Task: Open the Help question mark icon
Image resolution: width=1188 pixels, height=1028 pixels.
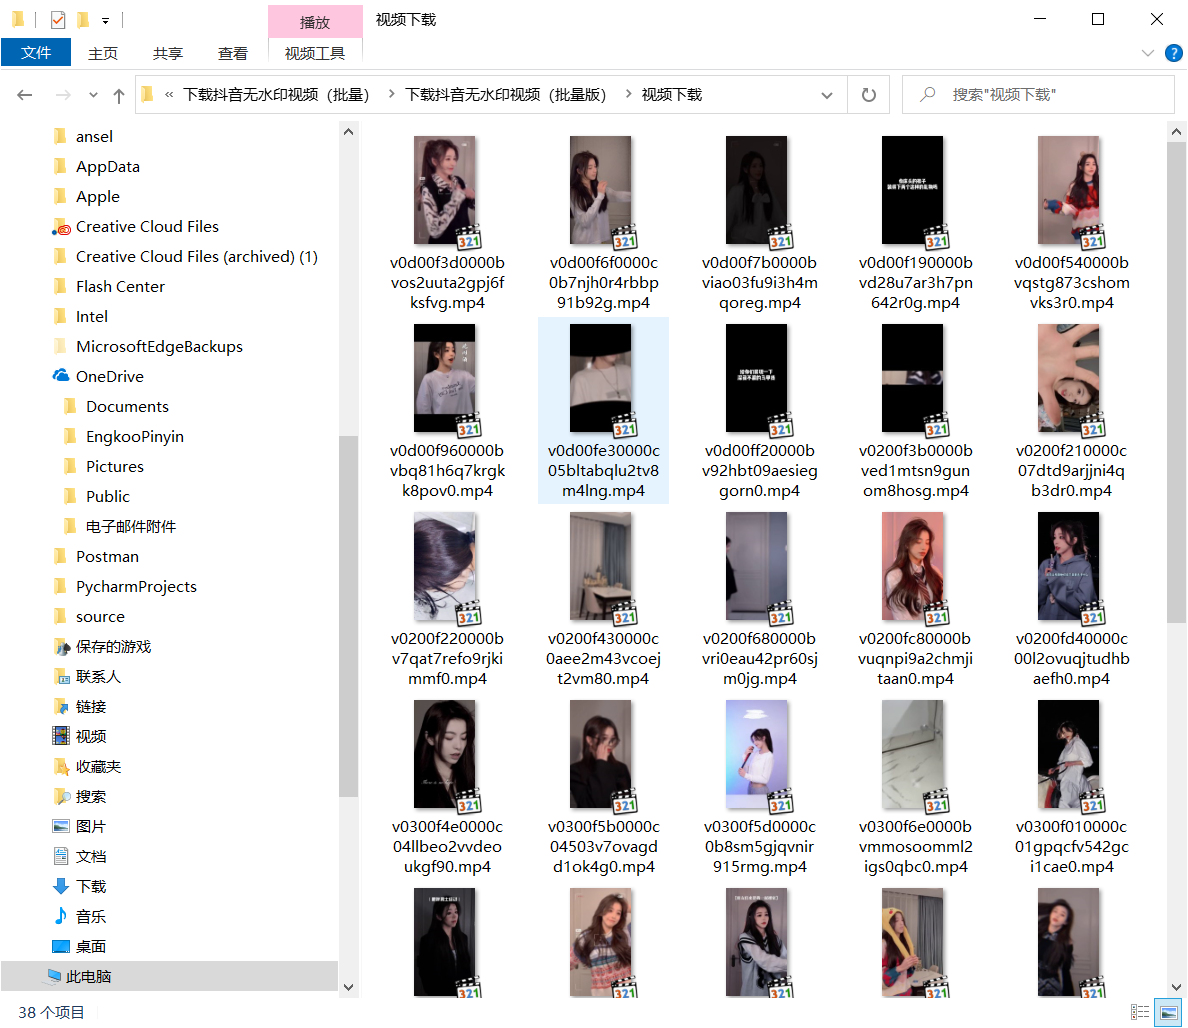Action: [x=1174, y=53]
